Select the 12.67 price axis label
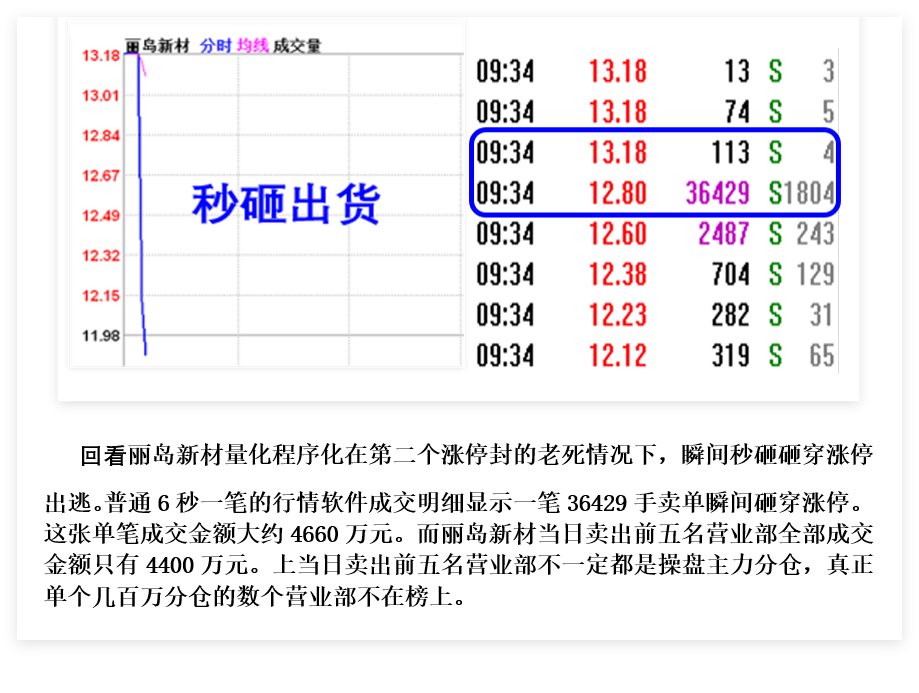Image resolution: width=919 pixels, height=693 pixels. point(101,176)
